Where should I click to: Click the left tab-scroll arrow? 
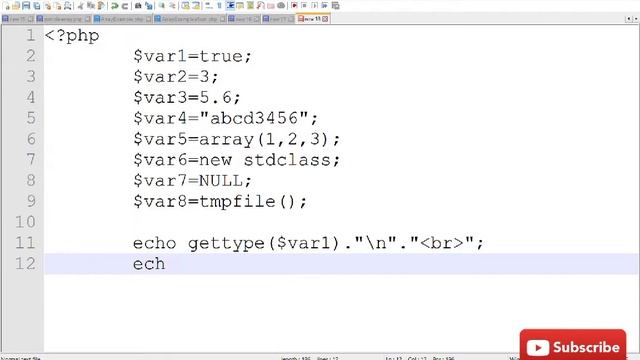tap(629, 19)
